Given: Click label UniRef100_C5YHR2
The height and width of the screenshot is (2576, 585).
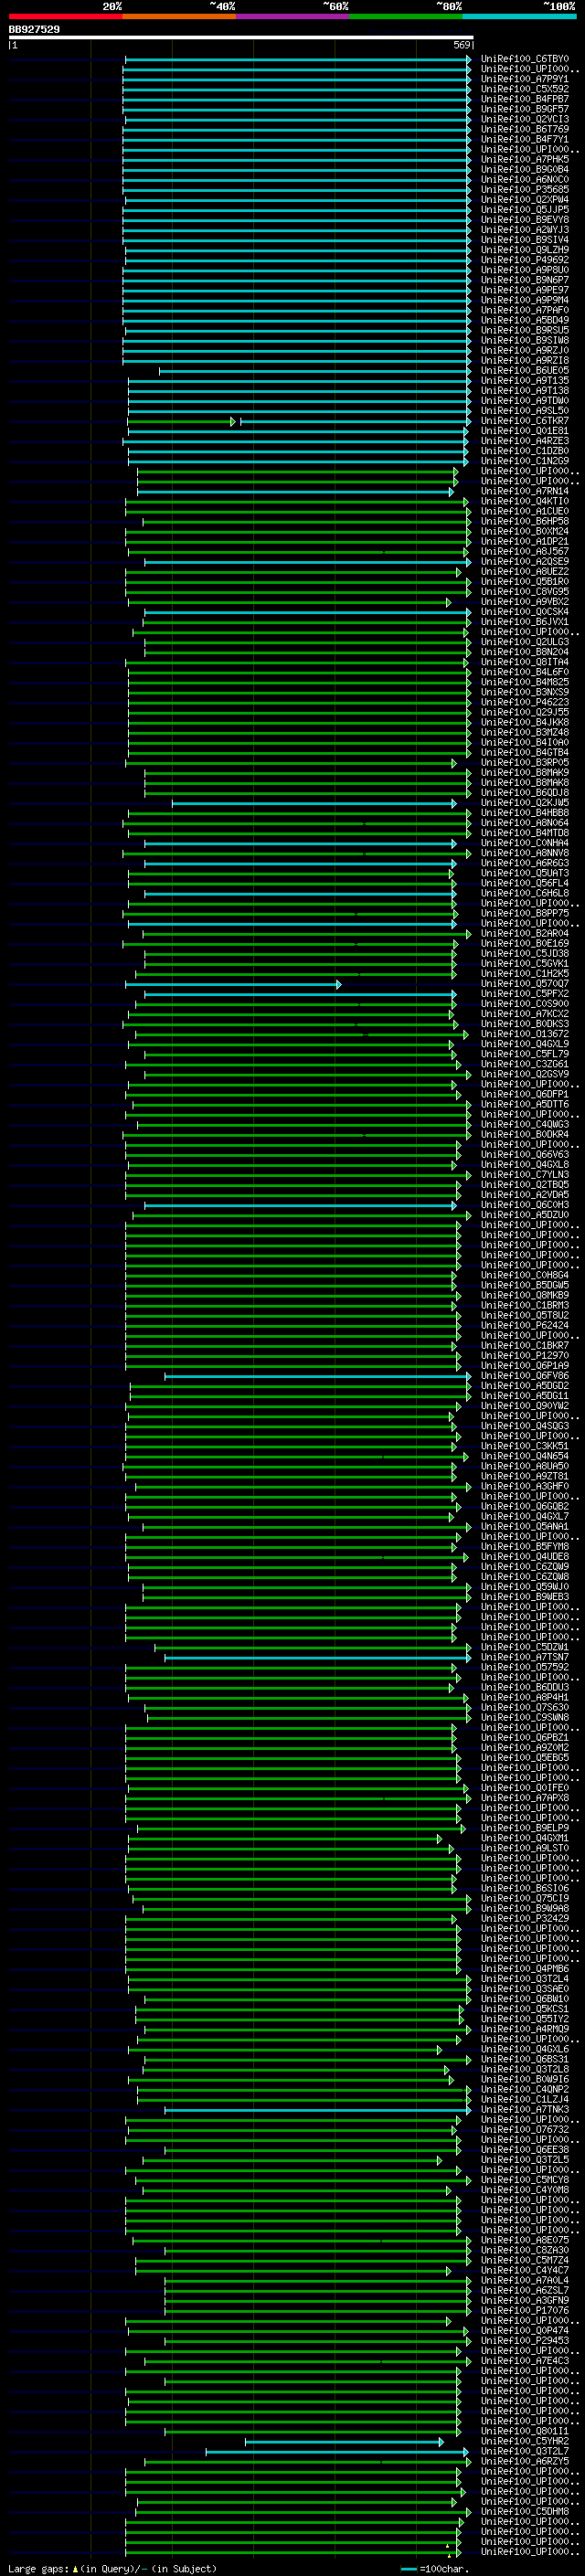Looking at the screenshot, I should [525, 2441].
